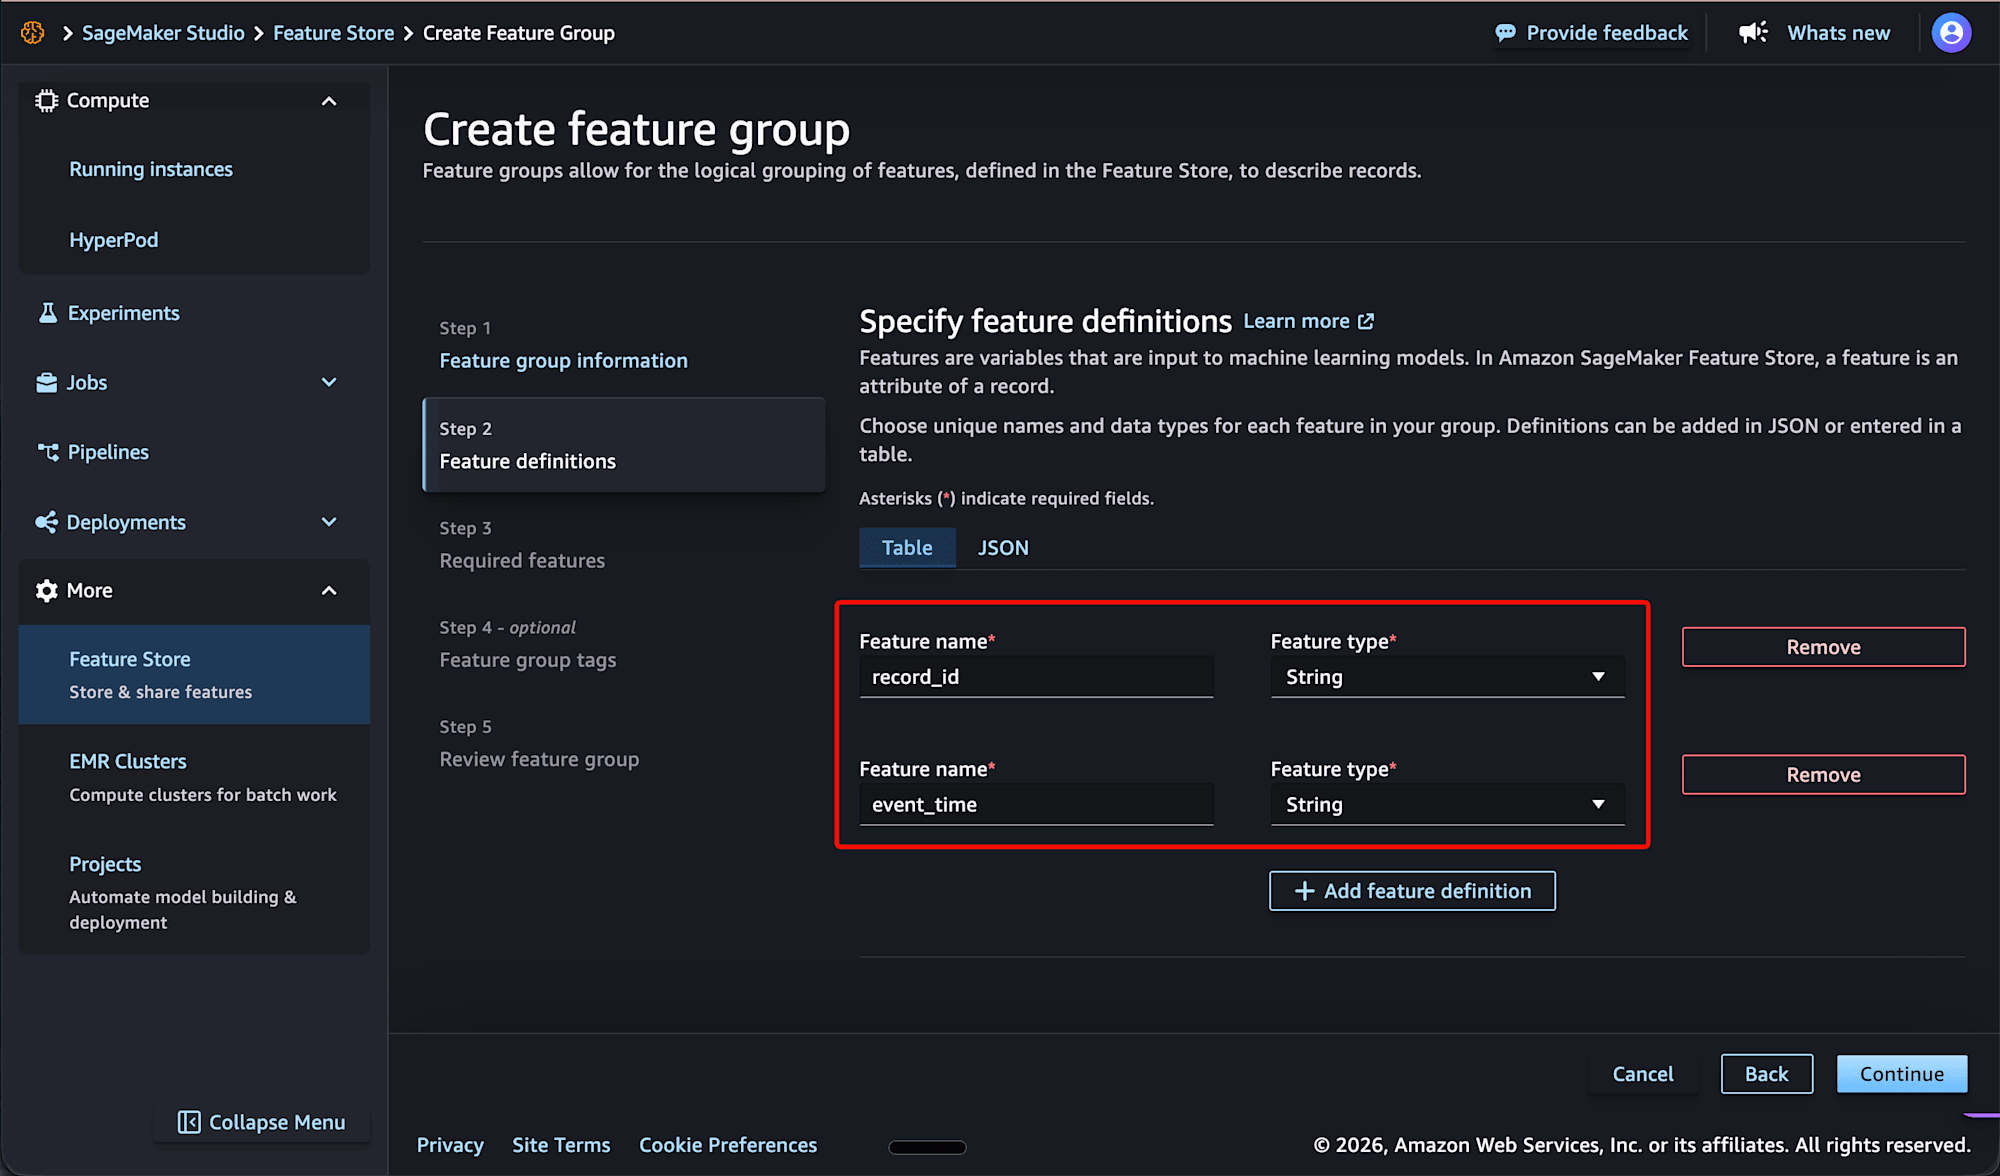This screenshot has width=2000, height=1176.
Task: Select Step 3 Required features
Action: [522, 561]
